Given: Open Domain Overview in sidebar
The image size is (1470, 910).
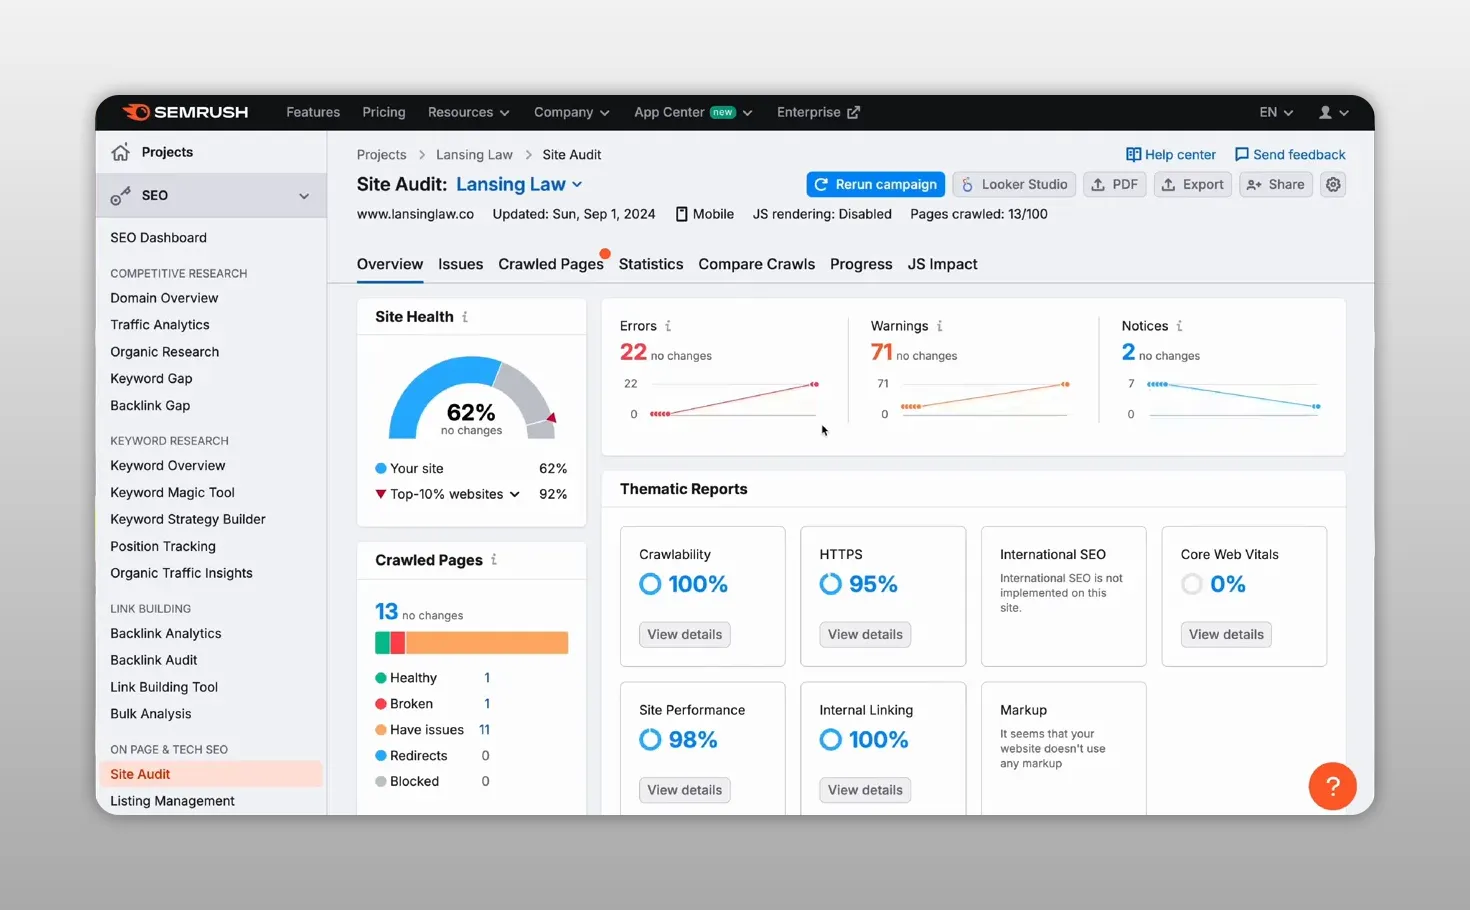Looking at the screenshot, I should click(164, 298).
